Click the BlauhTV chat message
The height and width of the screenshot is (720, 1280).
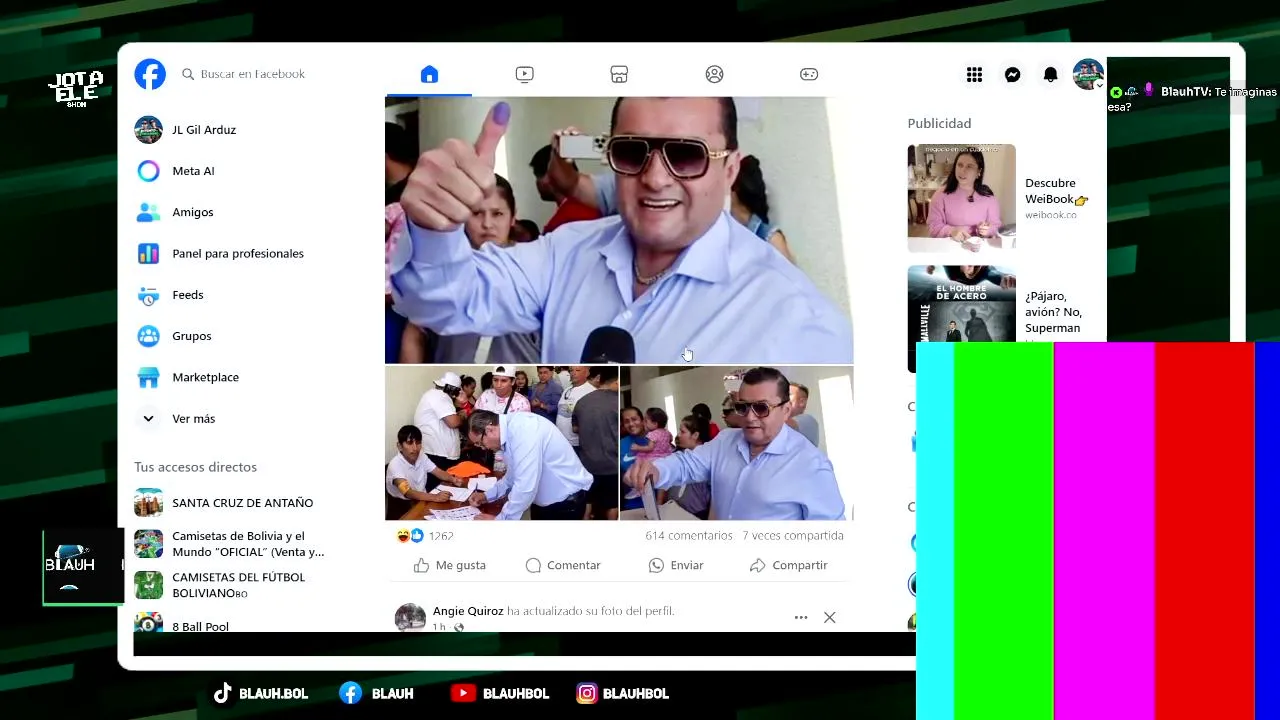1192,98
